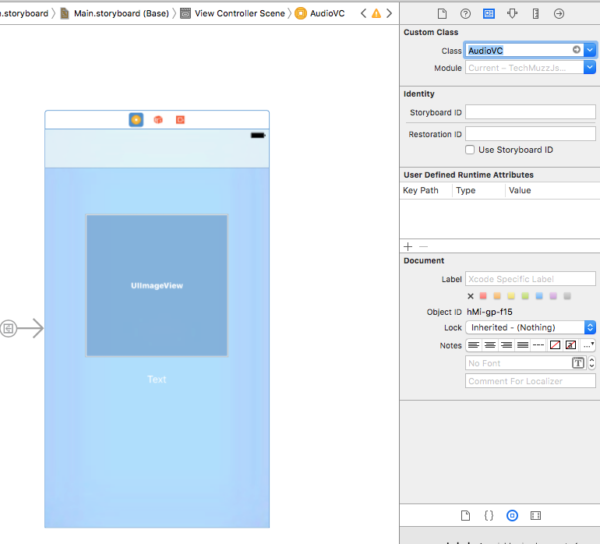Open the Quick Help inspector
This screenshot has width=600, height=544.
pyautogui.click(x=465, y=14)
